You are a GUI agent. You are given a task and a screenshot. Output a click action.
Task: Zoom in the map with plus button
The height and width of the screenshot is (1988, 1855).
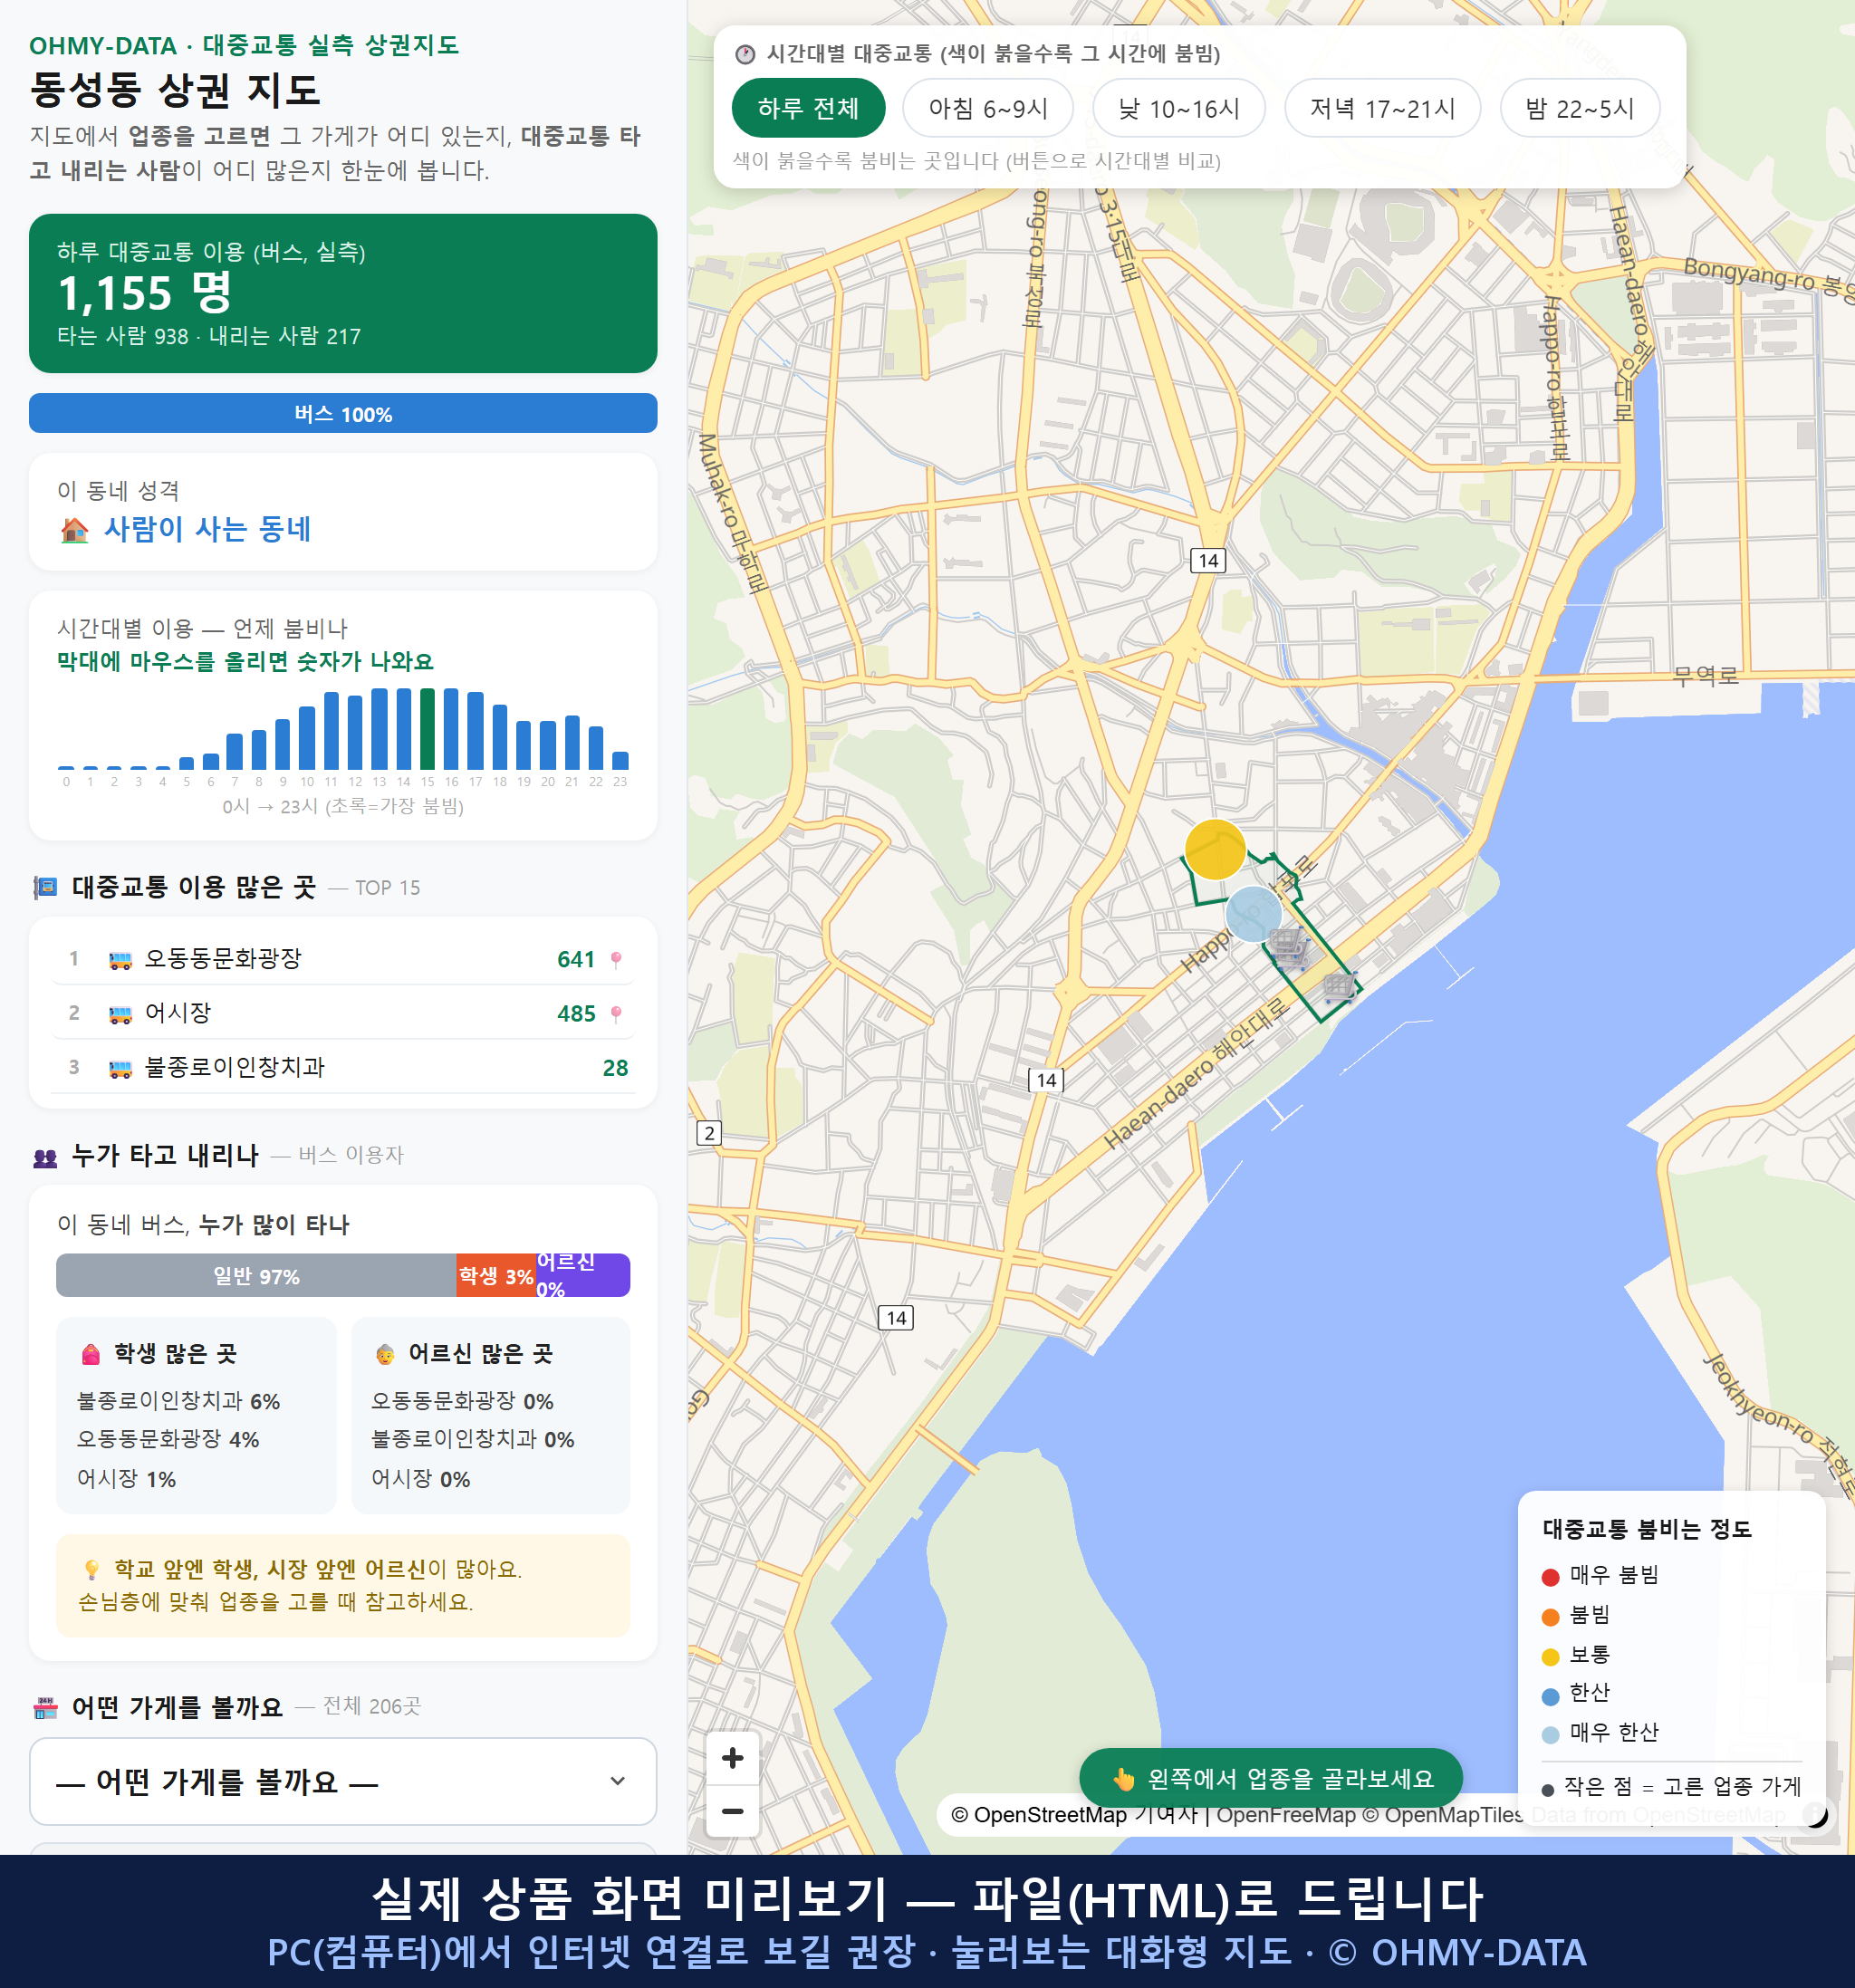click(x=733, y=1758)
